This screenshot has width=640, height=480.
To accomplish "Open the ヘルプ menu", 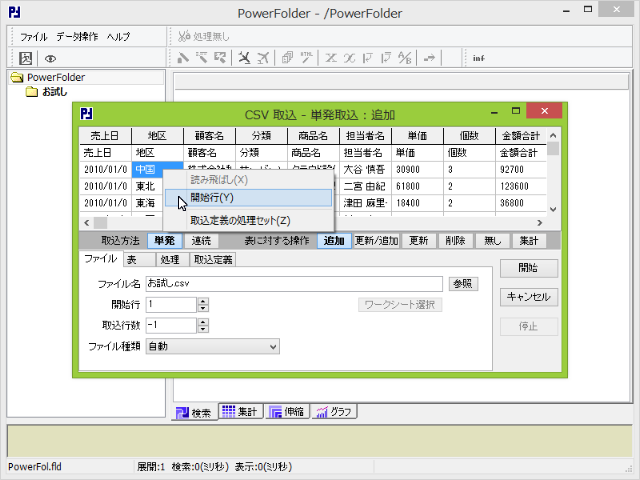I will (x=118, y=37).
